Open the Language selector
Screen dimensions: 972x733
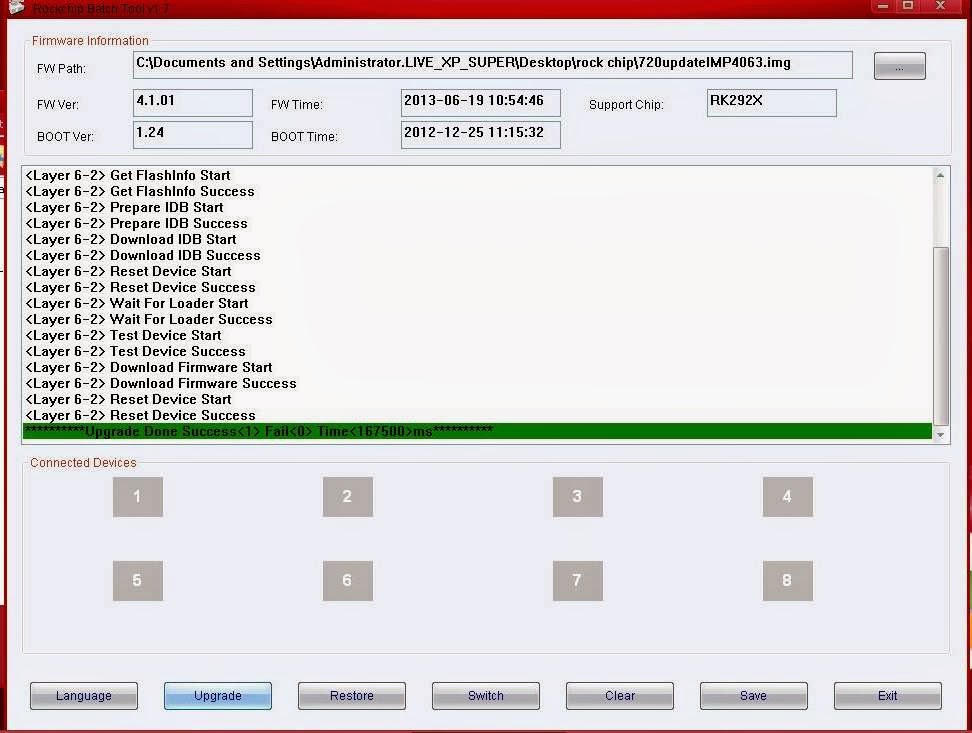[x=83, y=695]
